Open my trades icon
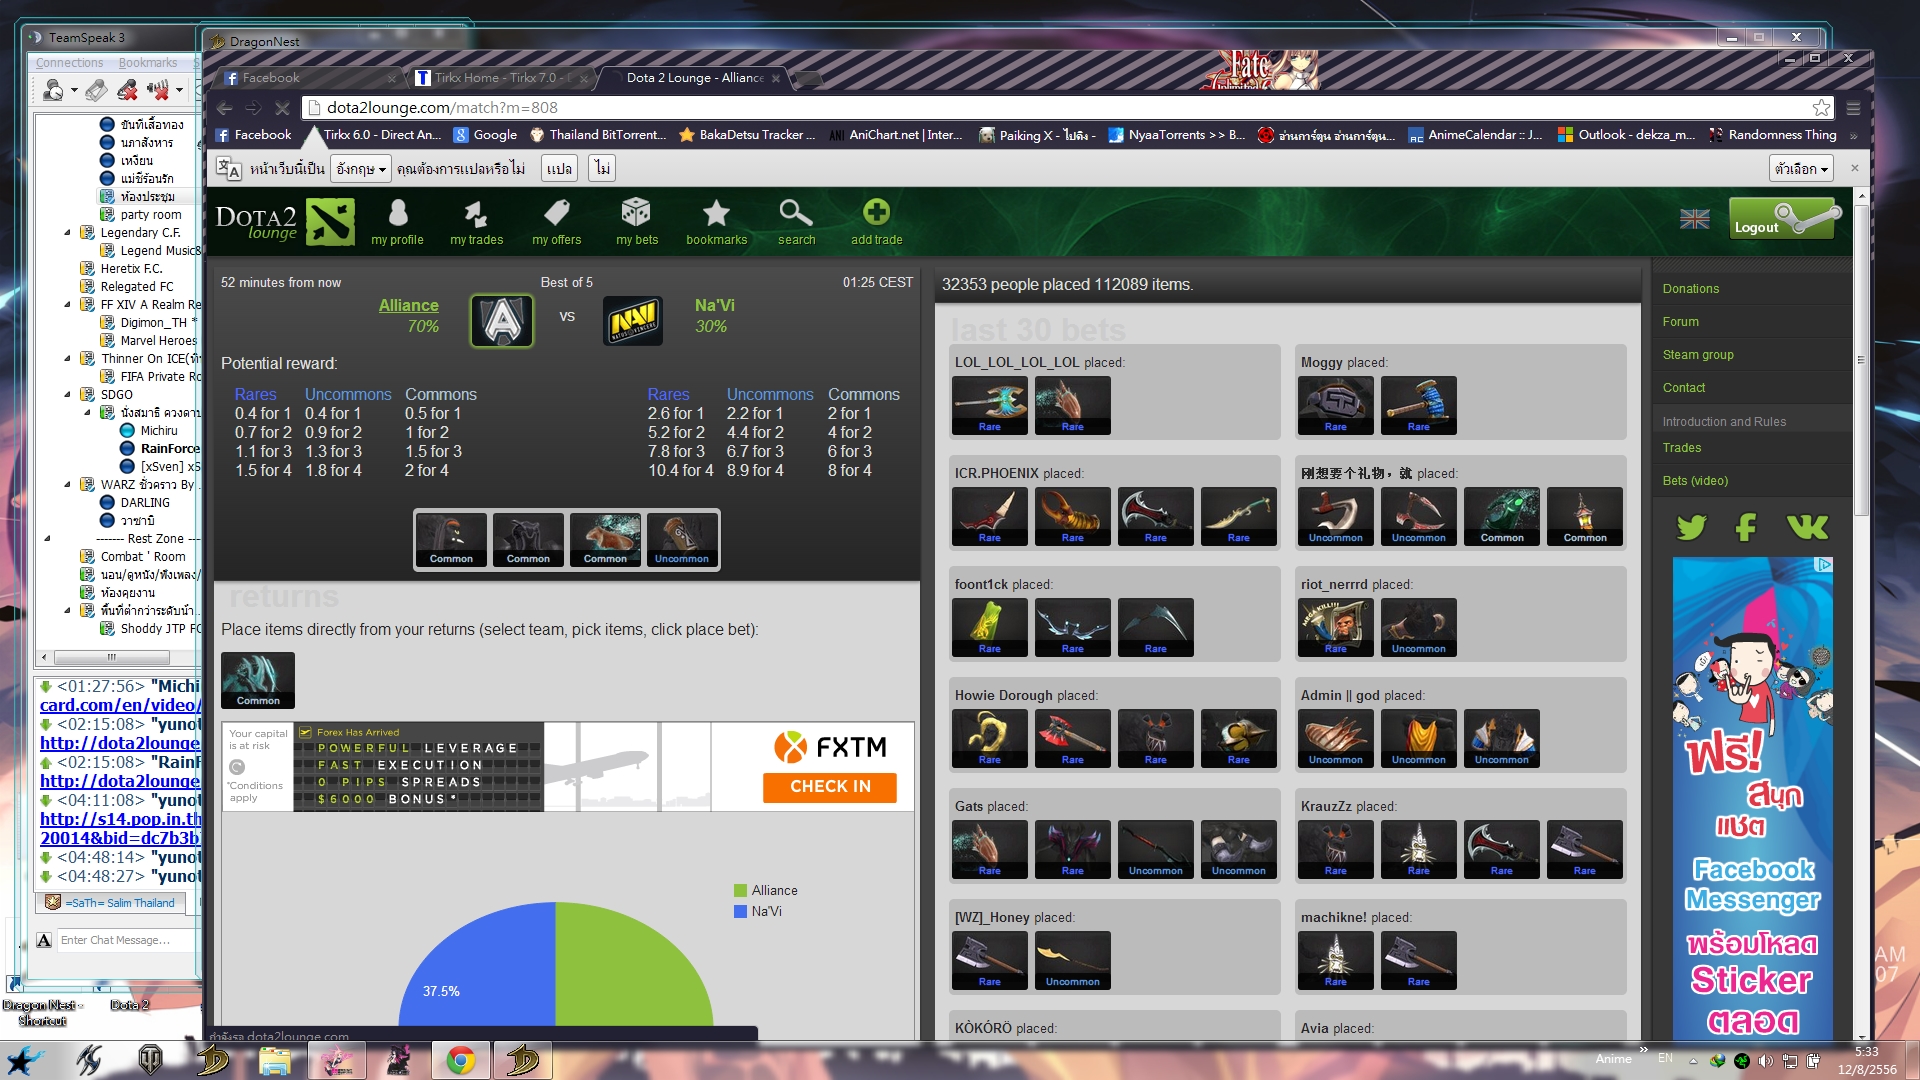The width and height of the screenshot is (1920, 1080). pos(476,213)
